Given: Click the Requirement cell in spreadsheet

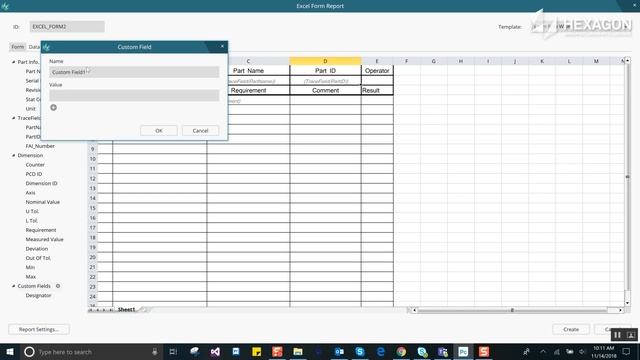Looking at the screenshot, I should [x=248, y=91].
